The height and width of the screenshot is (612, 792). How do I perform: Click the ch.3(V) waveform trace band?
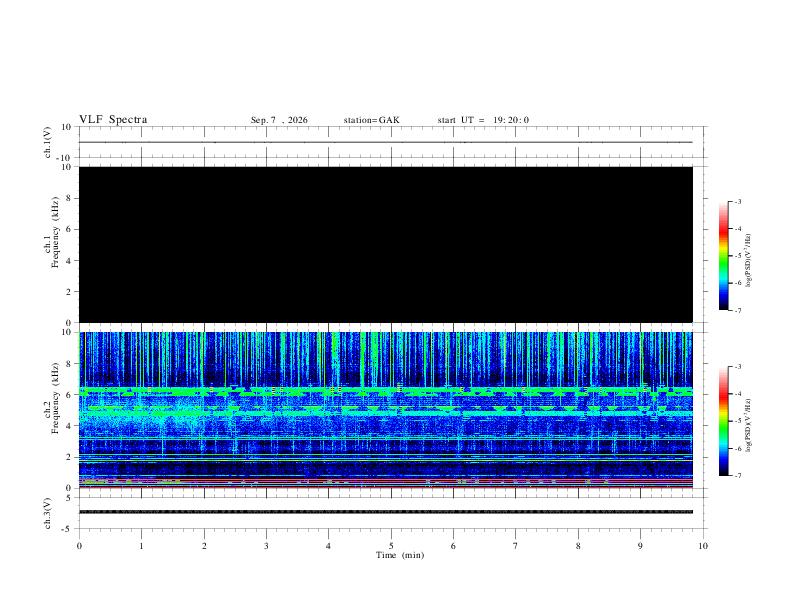tap(386, 512)
